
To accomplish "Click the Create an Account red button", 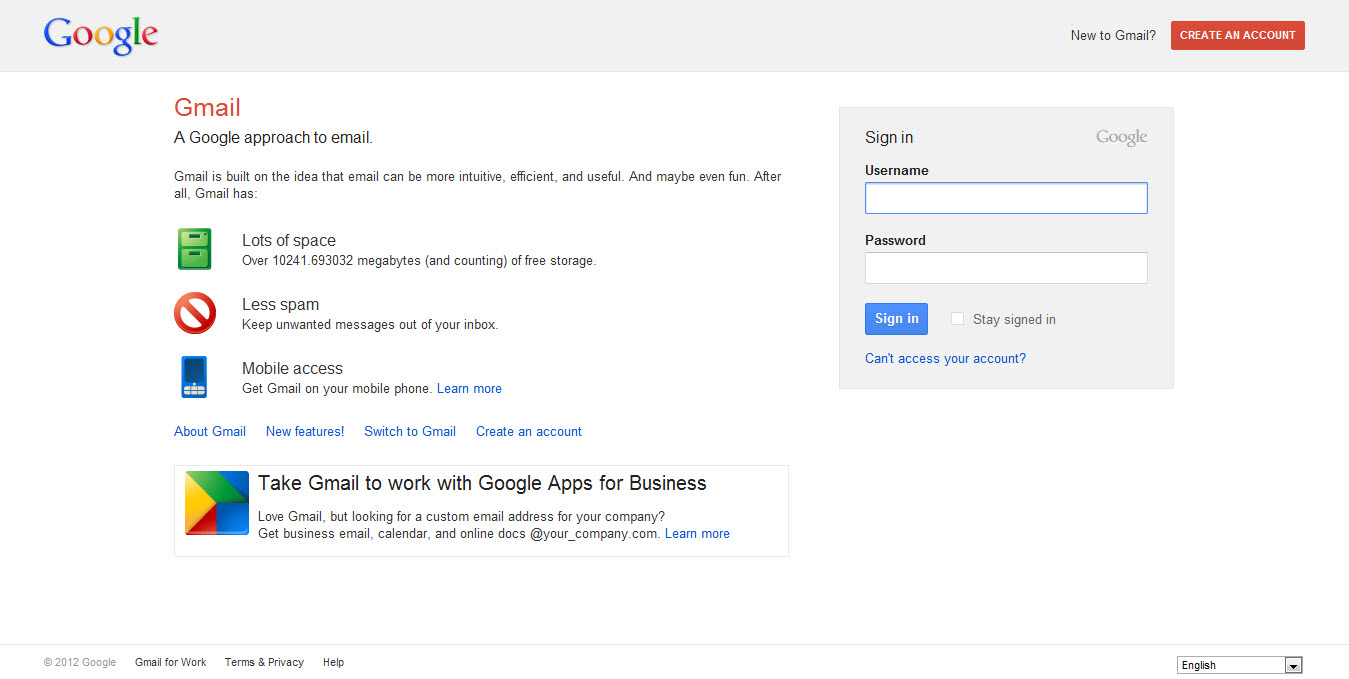I will [x=1238, y=35].
